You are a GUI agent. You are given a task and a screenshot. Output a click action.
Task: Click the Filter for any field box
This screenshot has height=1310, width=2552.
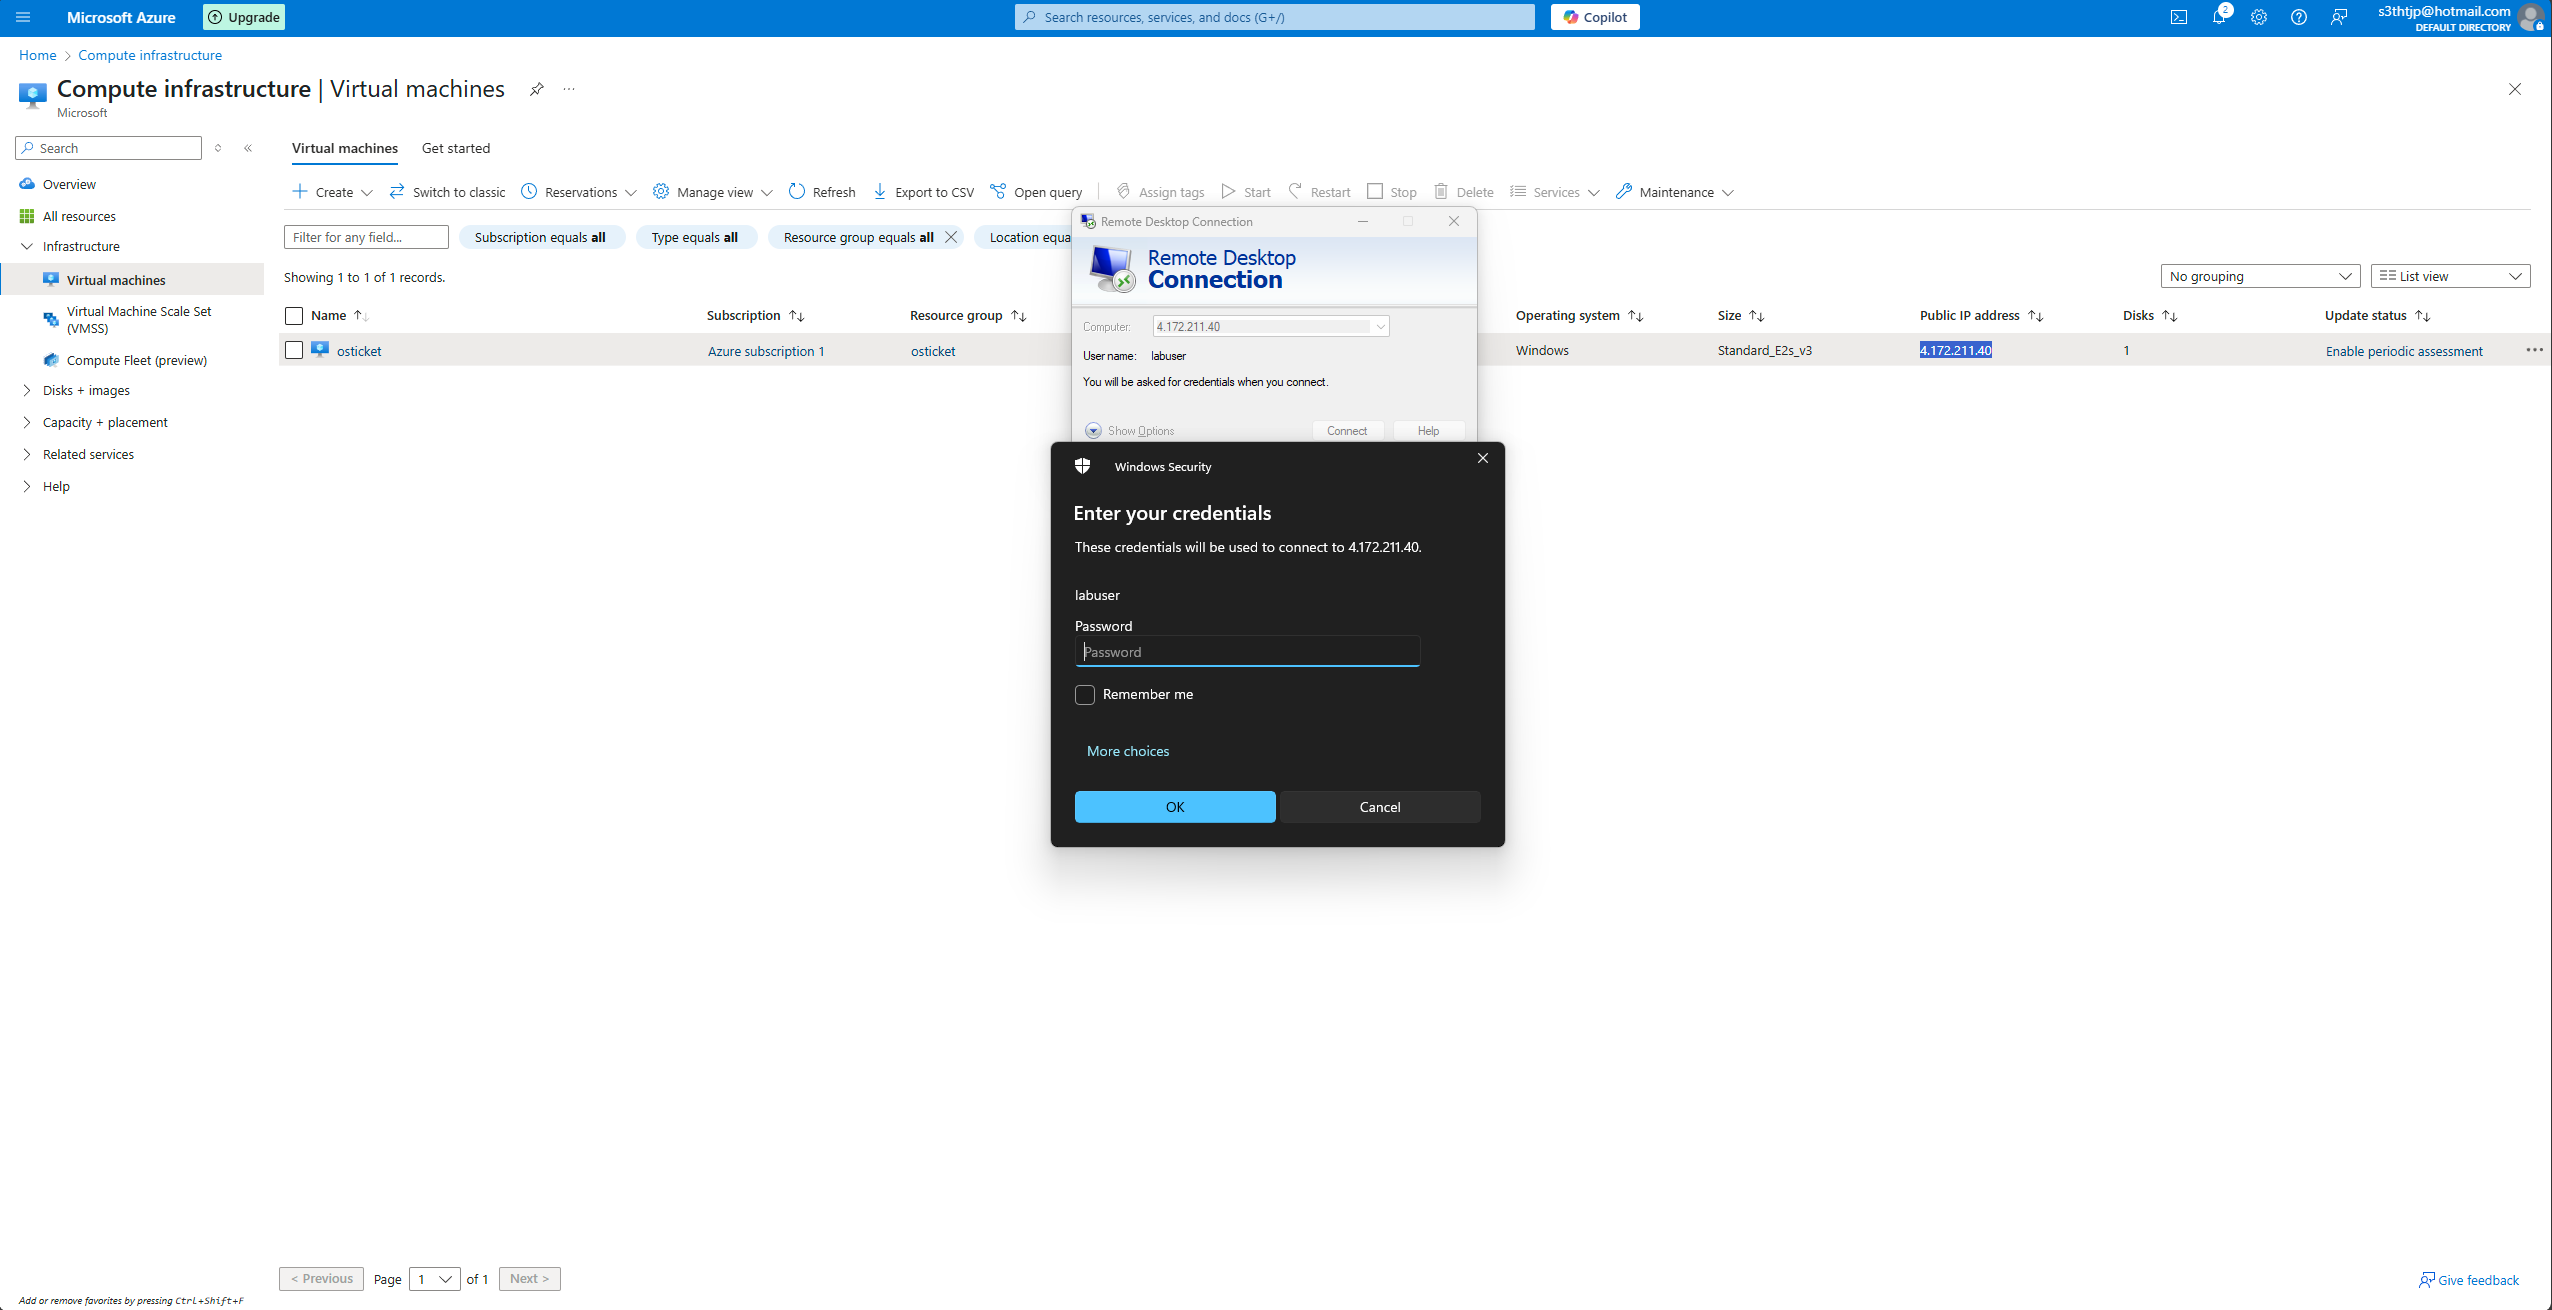point(366,237)
